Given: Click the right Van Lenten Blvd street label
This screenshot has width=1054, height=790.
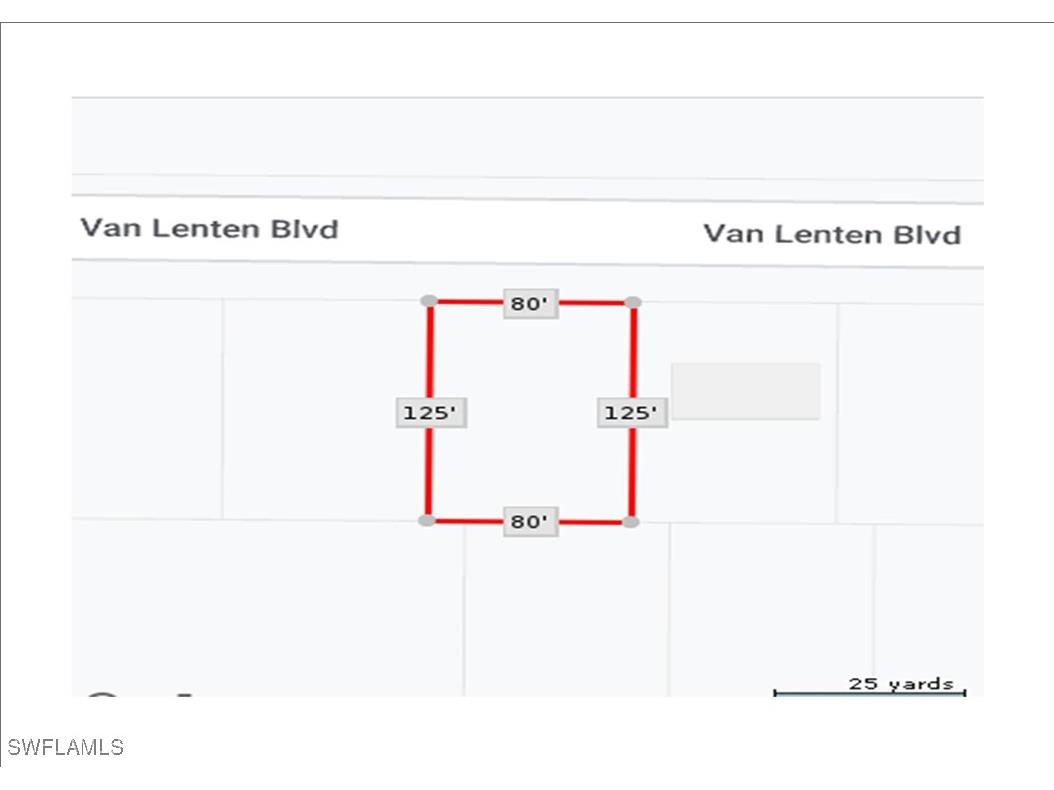Looking at the screenshot, I should click(832, 235).
